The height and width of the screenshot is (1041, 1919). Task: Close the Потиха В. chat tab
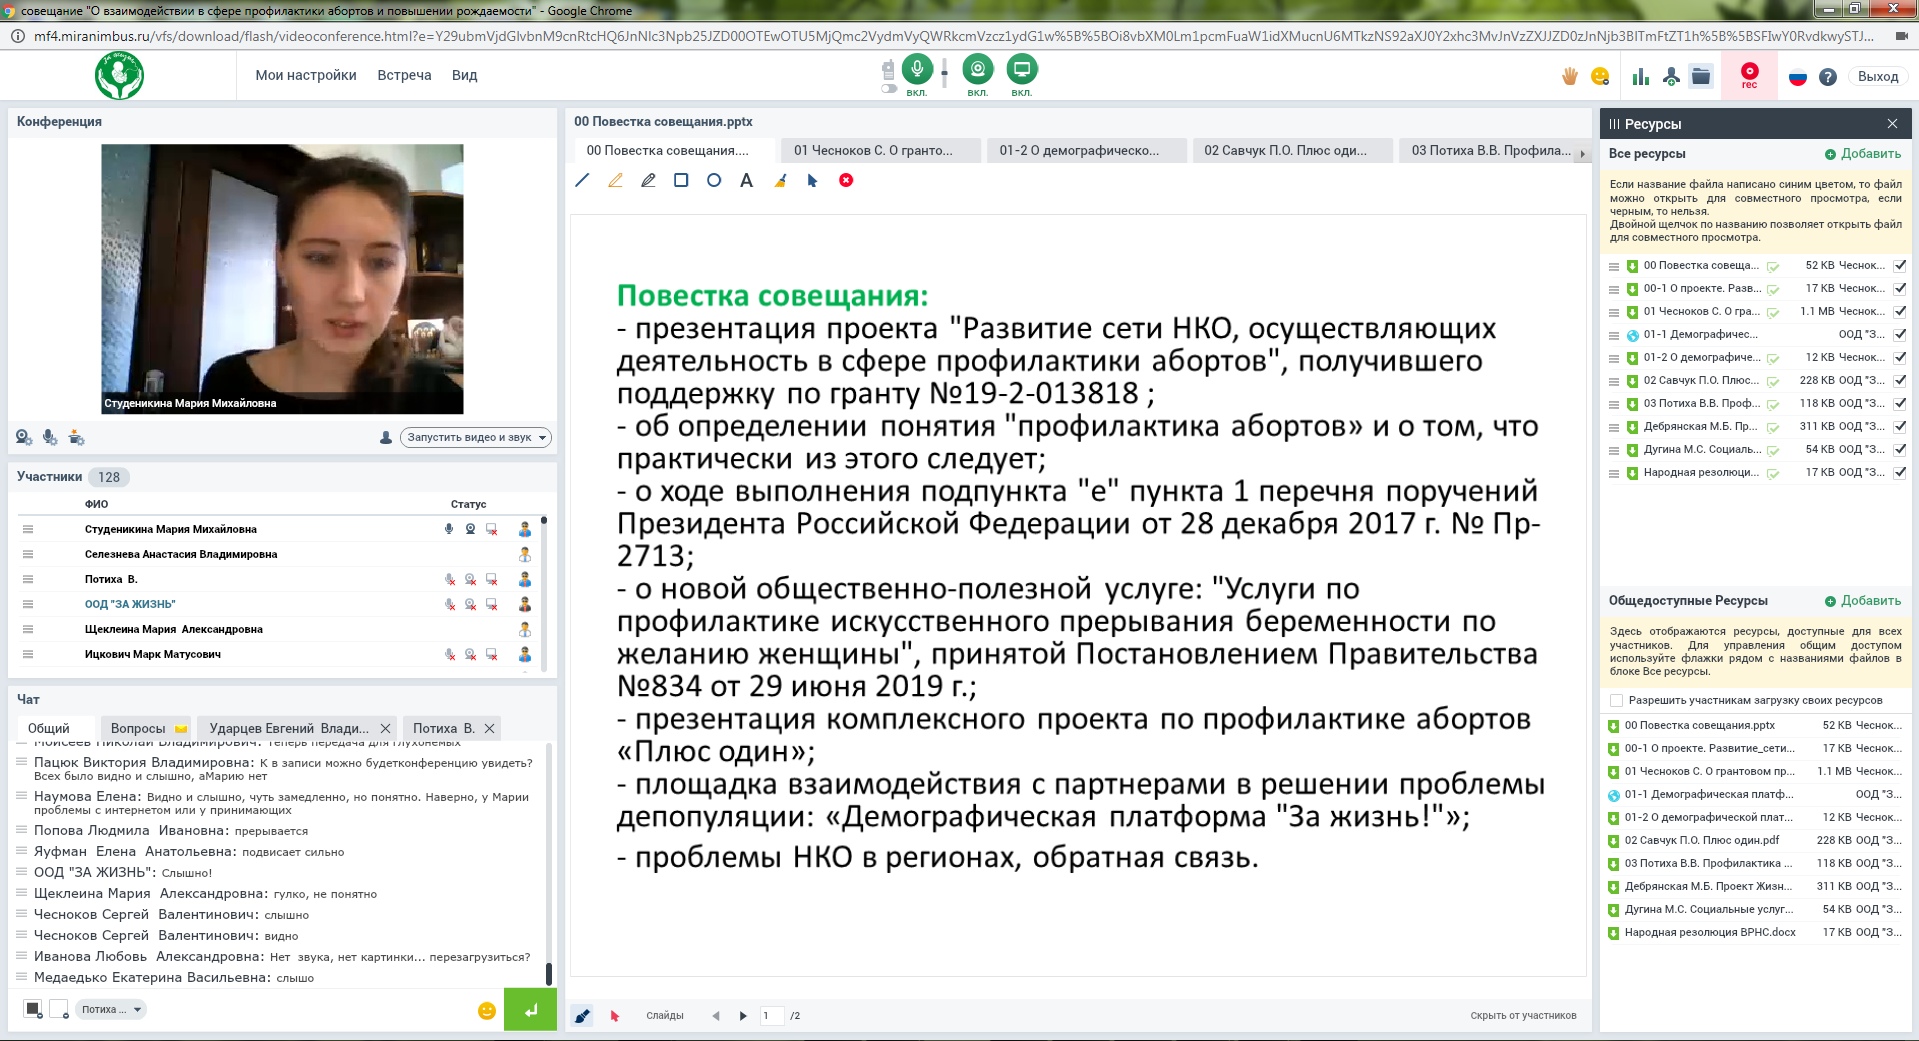click(489, 728)
